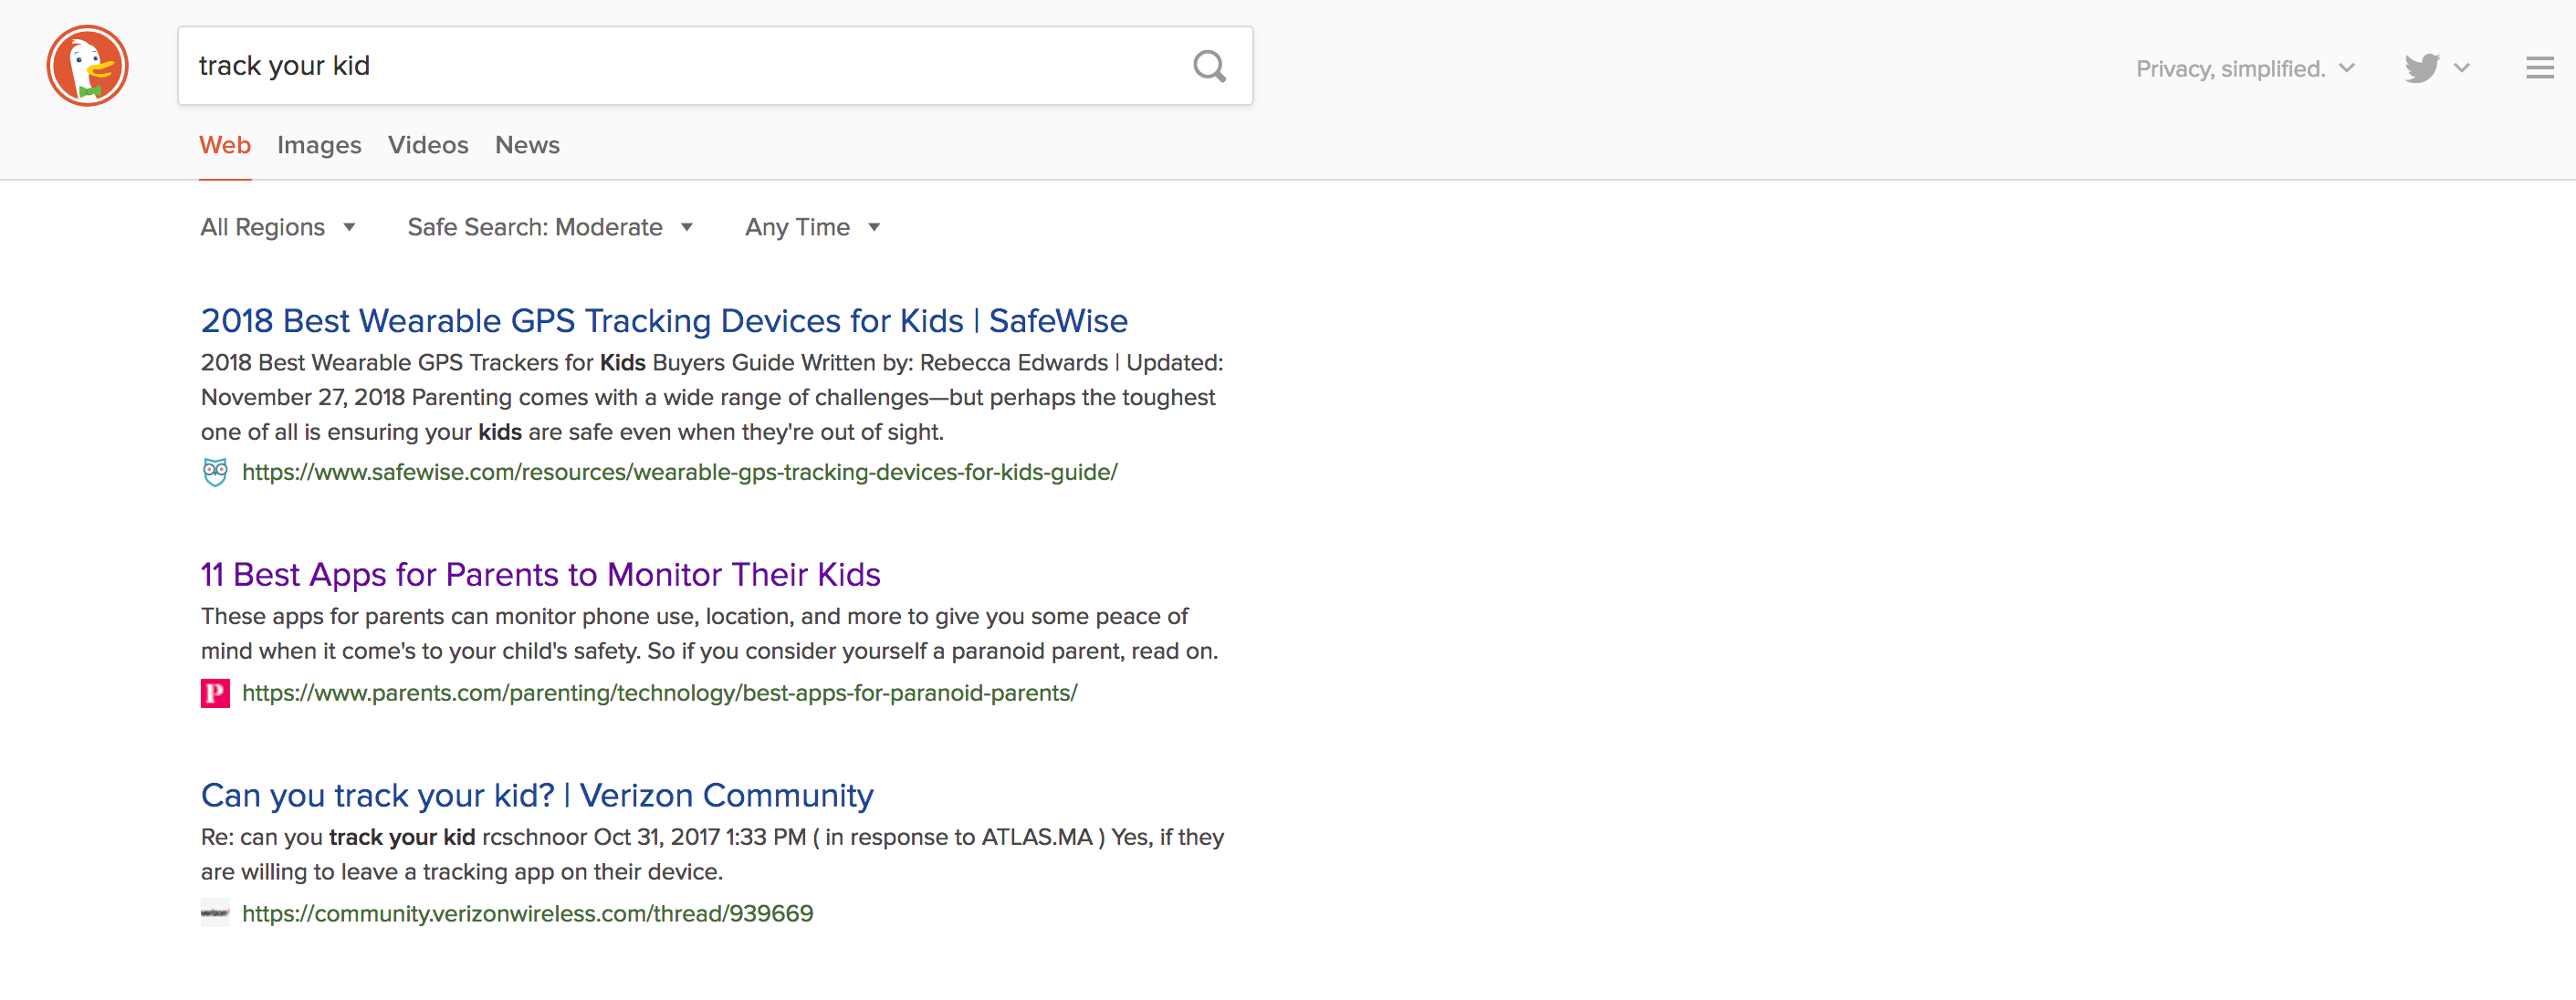Image resolution: width=2576 pixels, height=1000 pixels.
Task: Click the Verizon favicon
Action: [215, 913]
